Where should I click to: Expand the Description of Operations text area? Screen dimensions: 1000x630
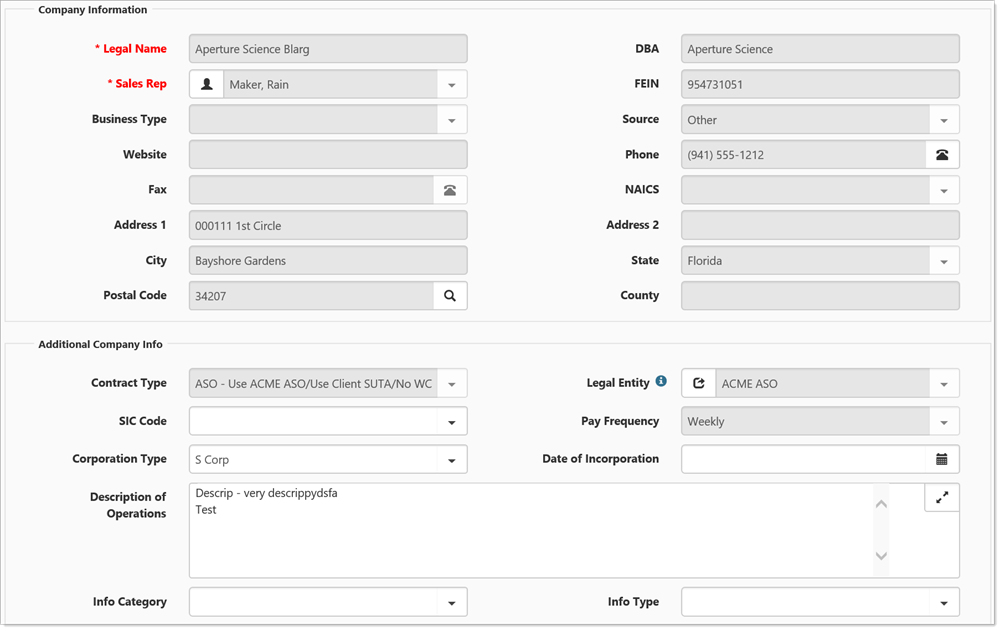[x=942, y=497]
